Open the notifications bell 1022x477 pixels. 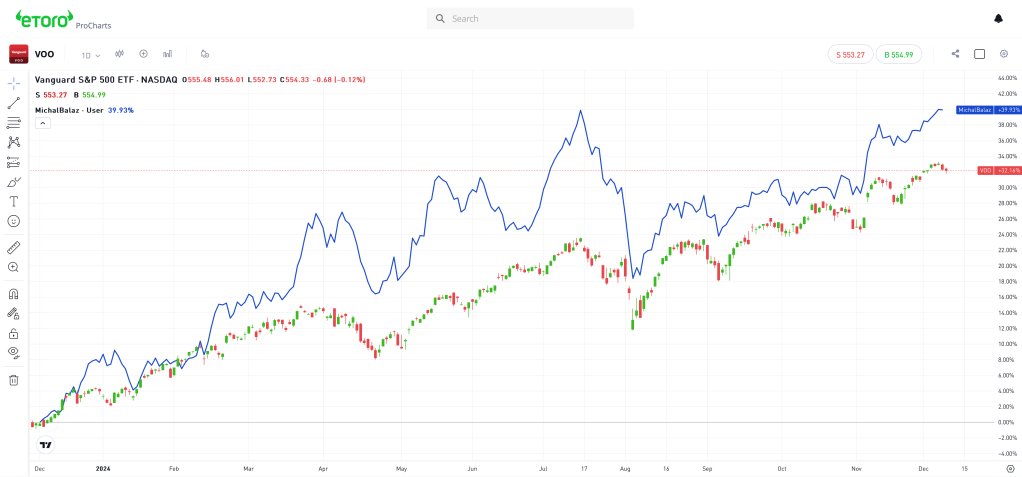999,19
